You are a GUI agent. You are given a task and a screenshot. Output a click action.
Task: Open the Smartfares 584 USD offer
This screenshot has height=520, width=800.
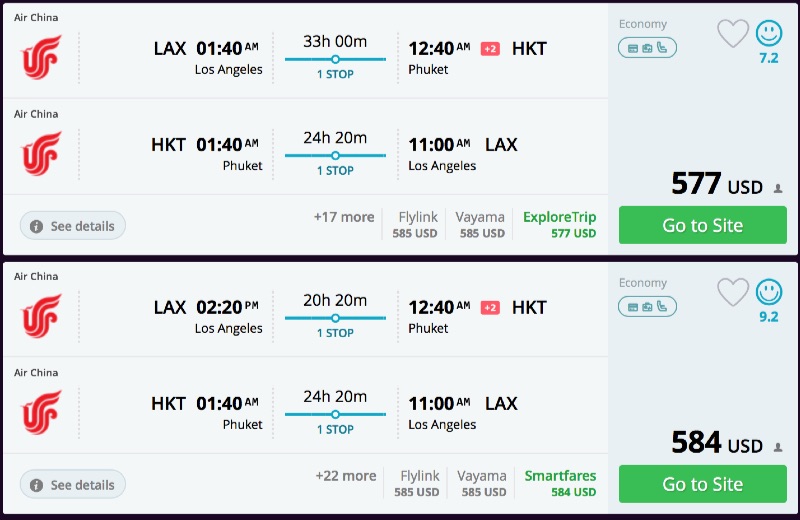tap(560, 484)
